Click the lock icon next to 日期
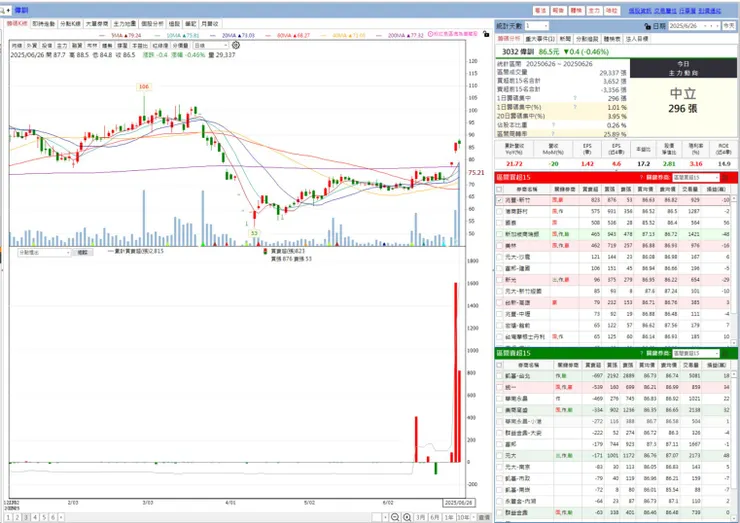740x523 pixels. [x=647, y=26]
